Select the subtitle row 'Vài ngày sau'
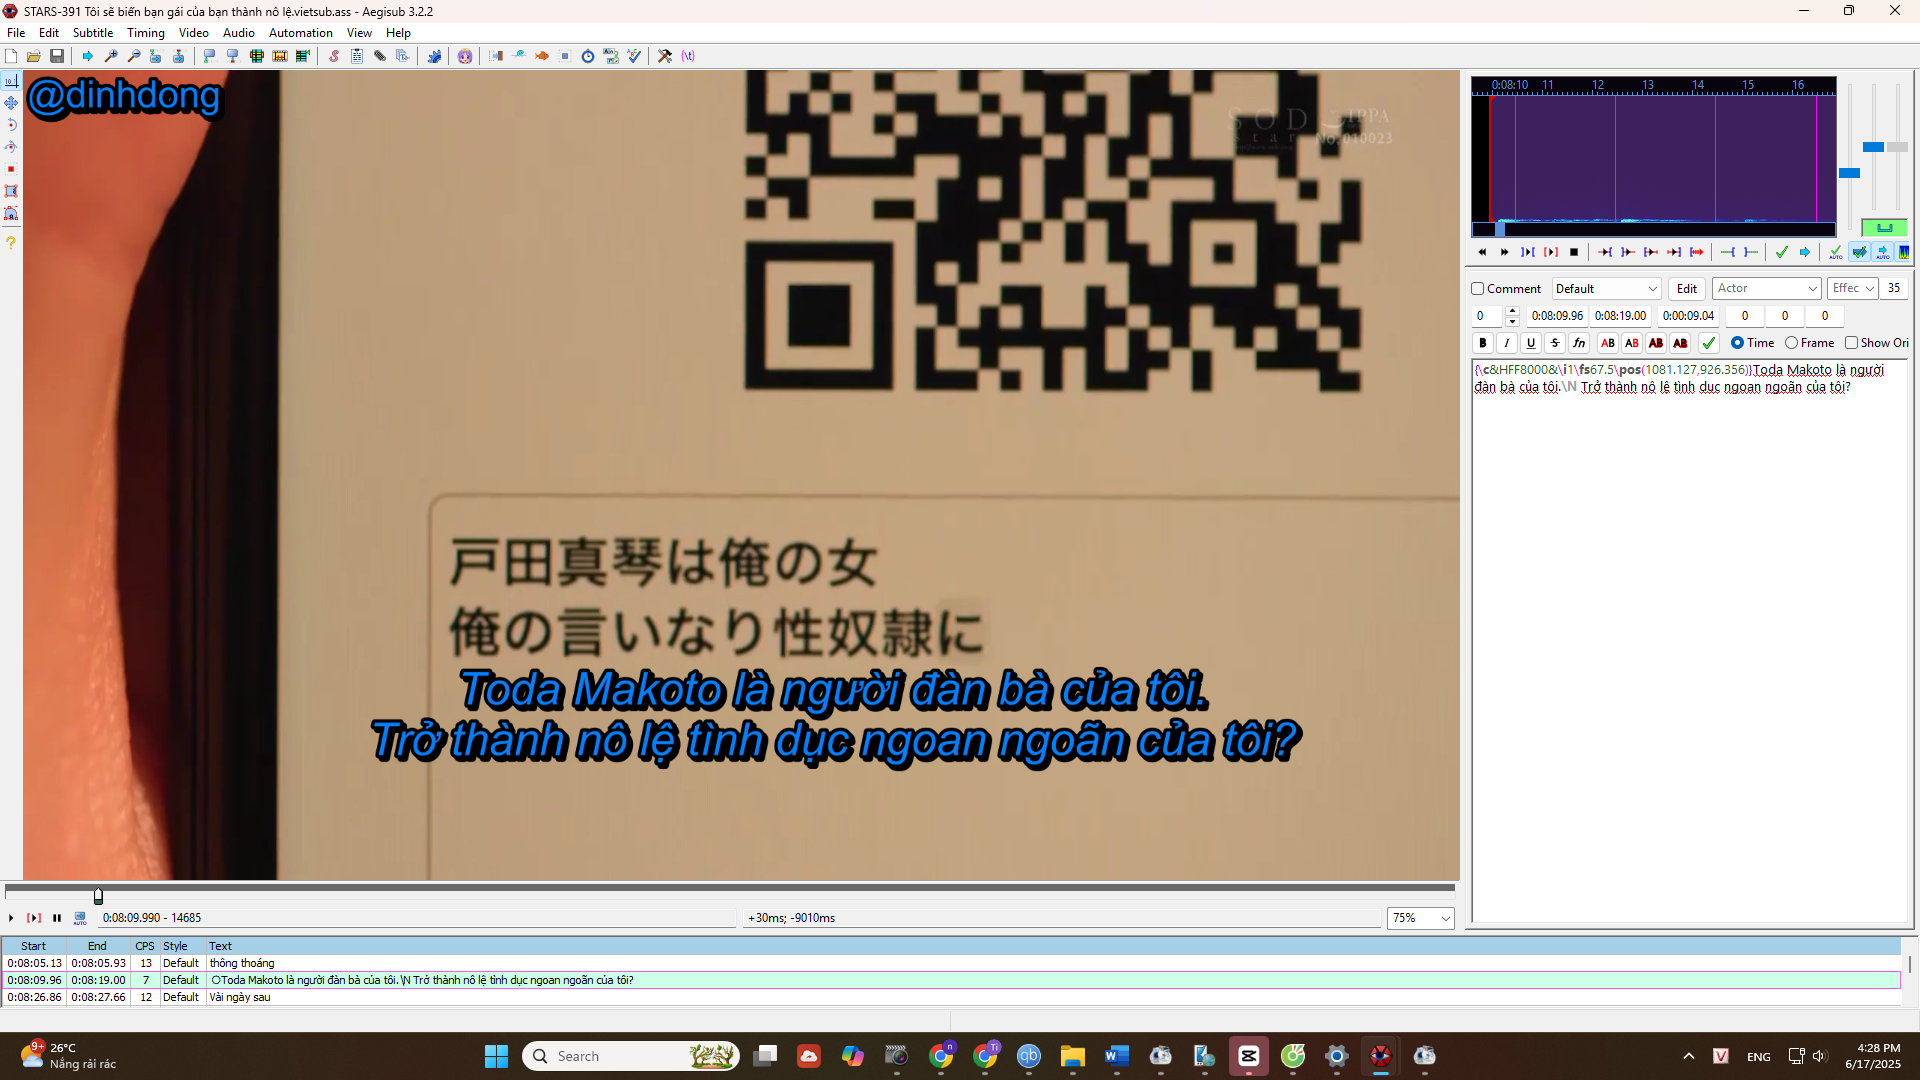The width and height of the screenshot is (1920, 1080). pos(951,997)
